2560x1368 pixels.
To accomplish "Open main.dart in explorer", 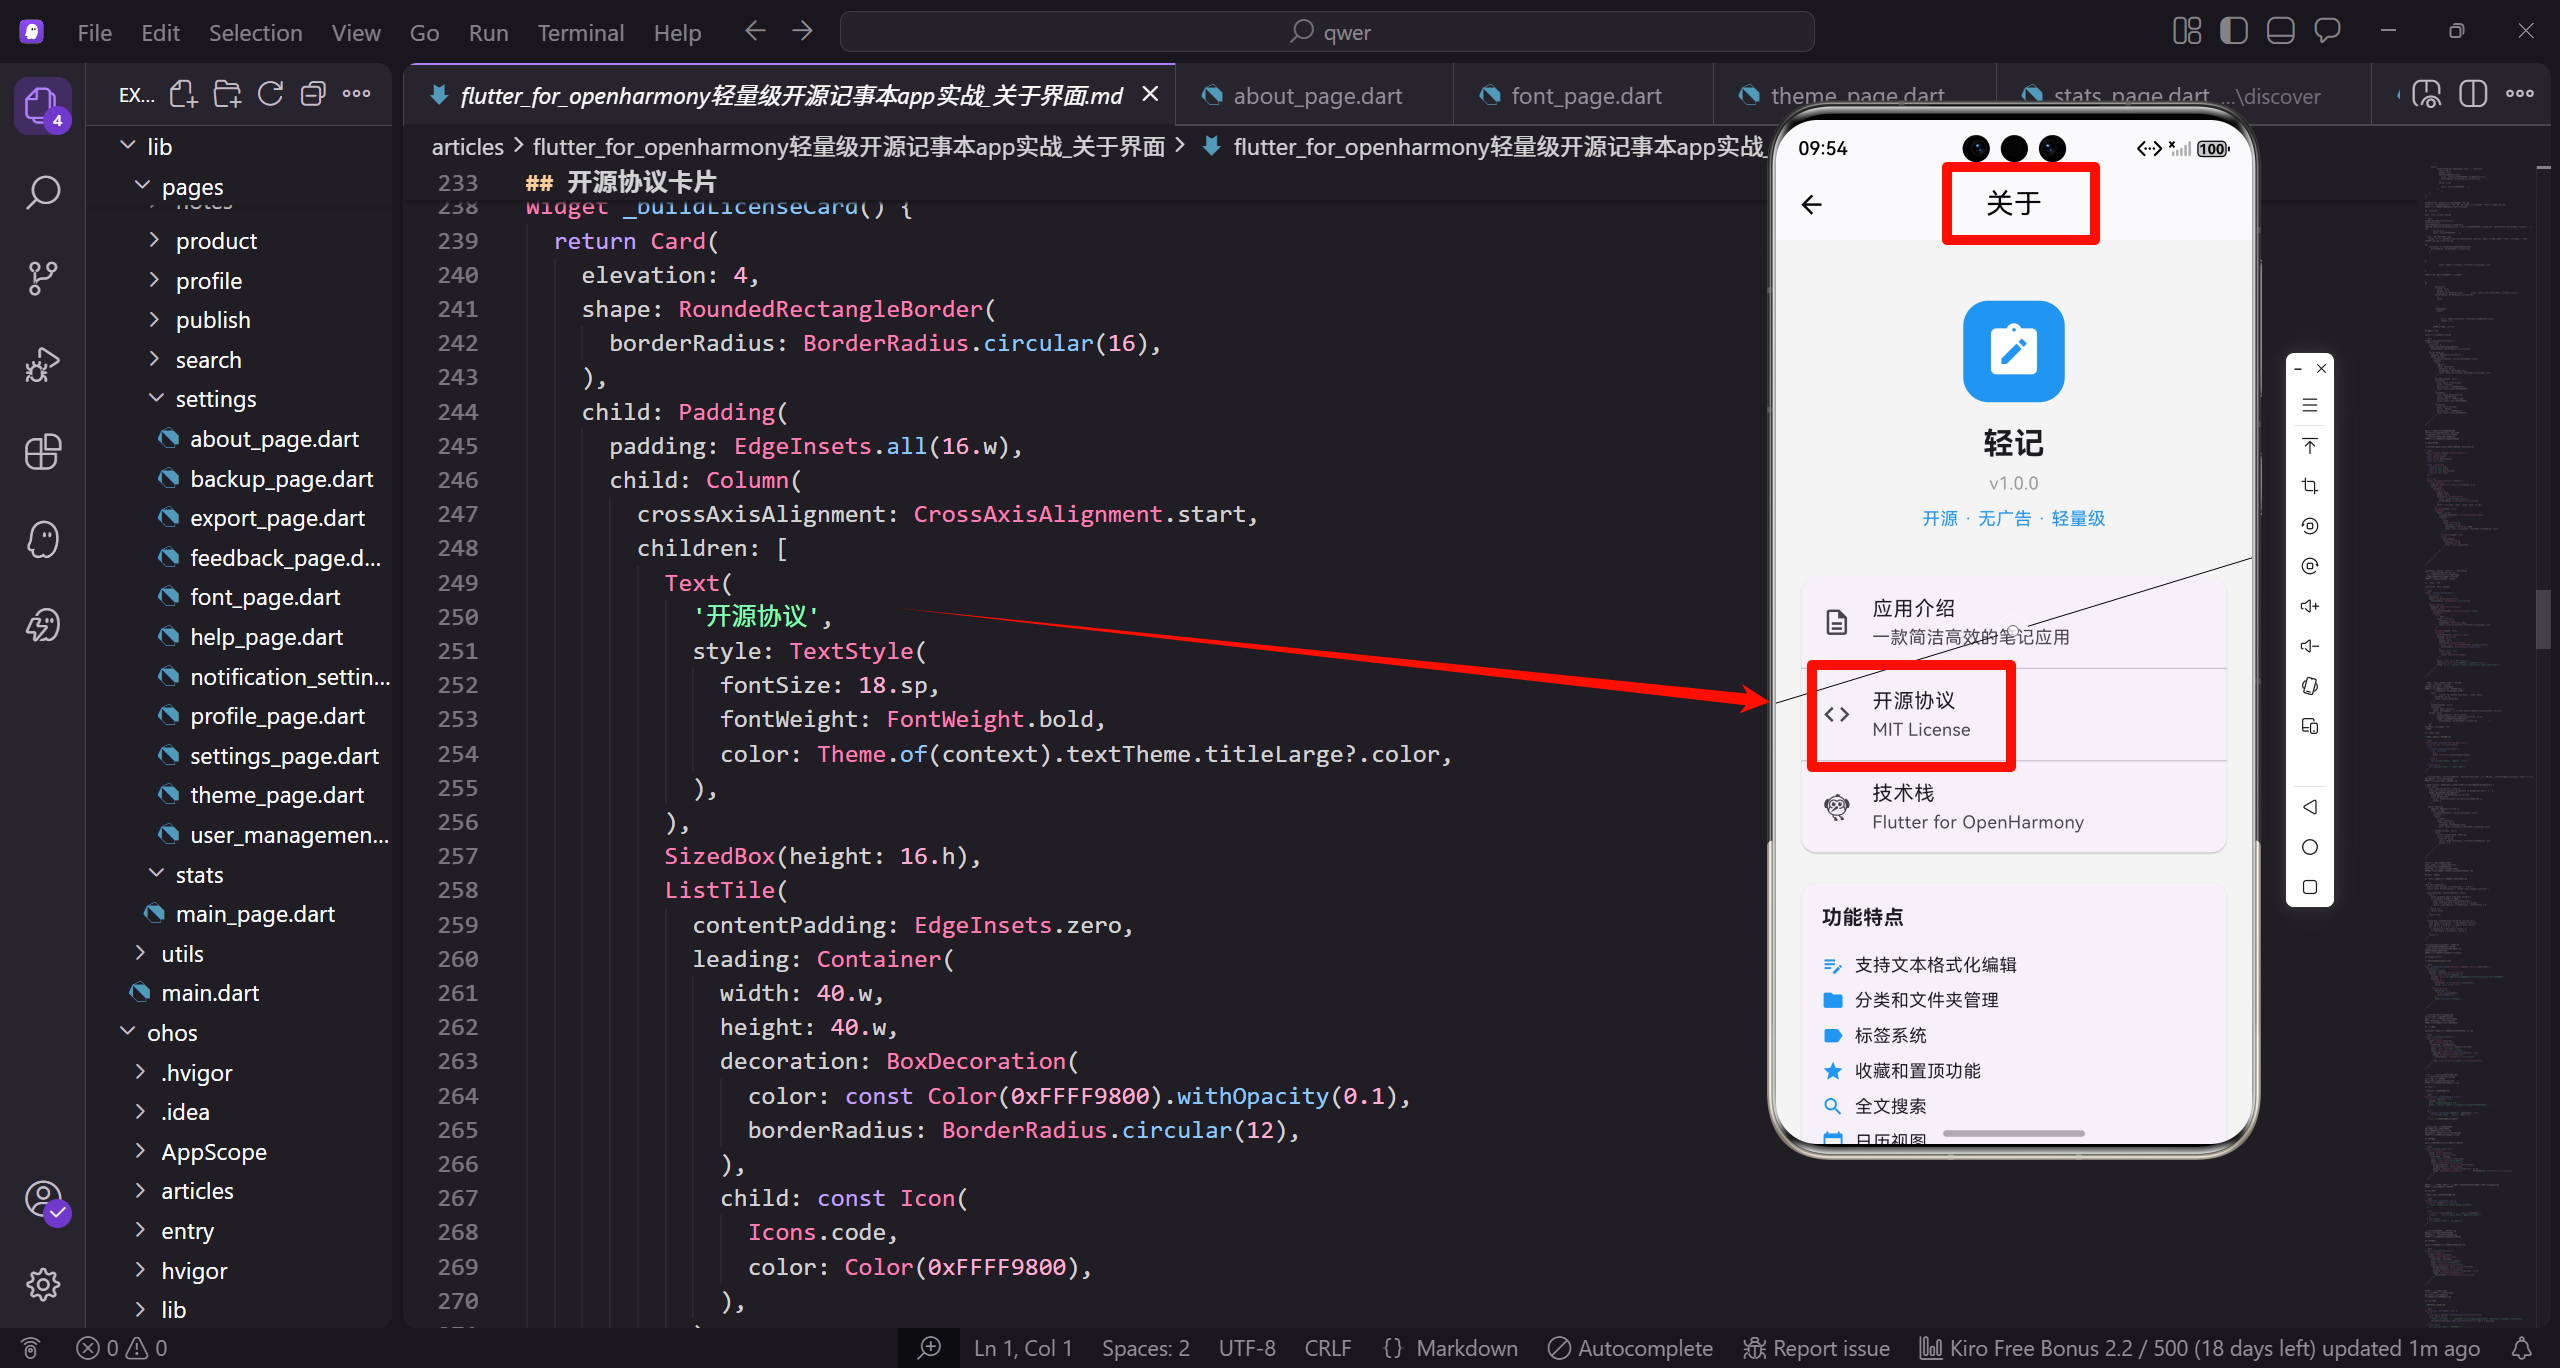I will [x=210, y=993].
